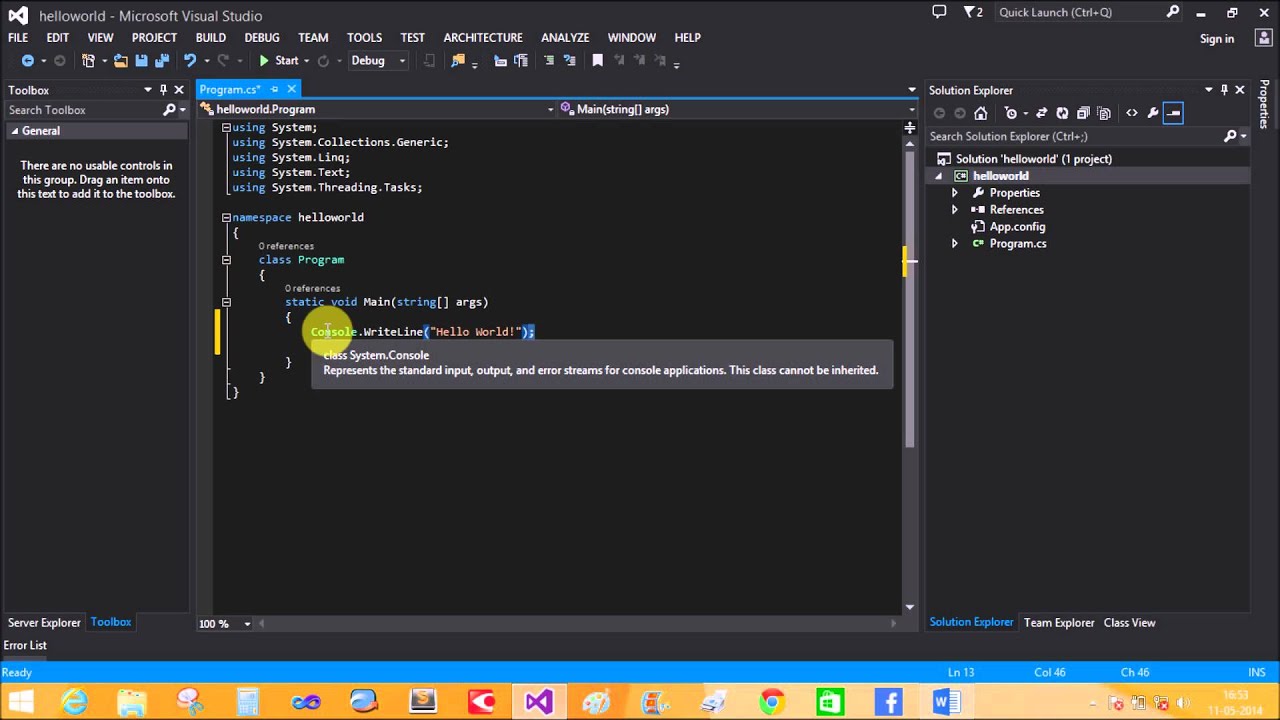This screenshot has height=720, width=1280.
Task: Click the View Code icon in Solution Explorer
Action: click(x=1131, y=113)
